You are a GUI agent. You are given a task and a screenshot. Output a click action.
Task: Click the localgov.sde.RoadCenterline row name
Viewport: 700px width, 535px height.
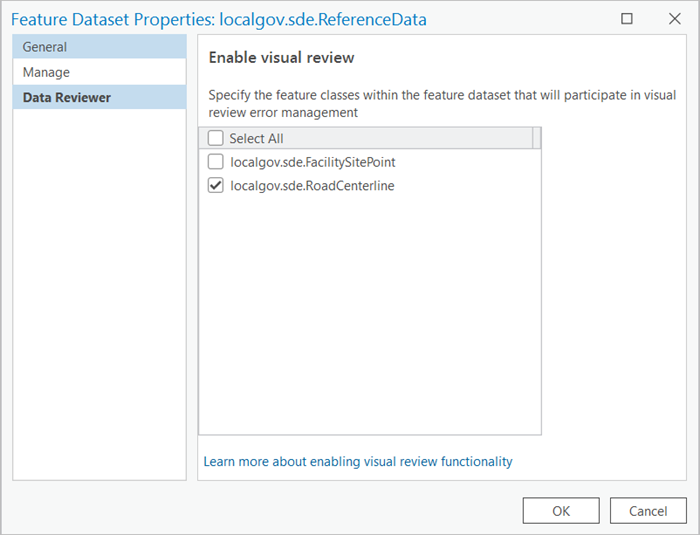(312, 185)
